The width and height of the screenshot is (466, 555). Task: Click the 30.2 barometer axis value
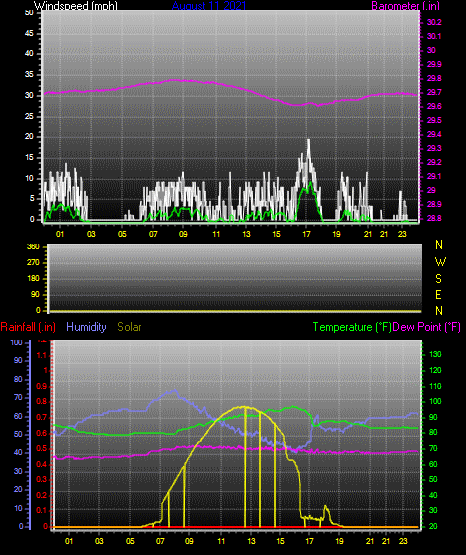[x=434, y=22]
